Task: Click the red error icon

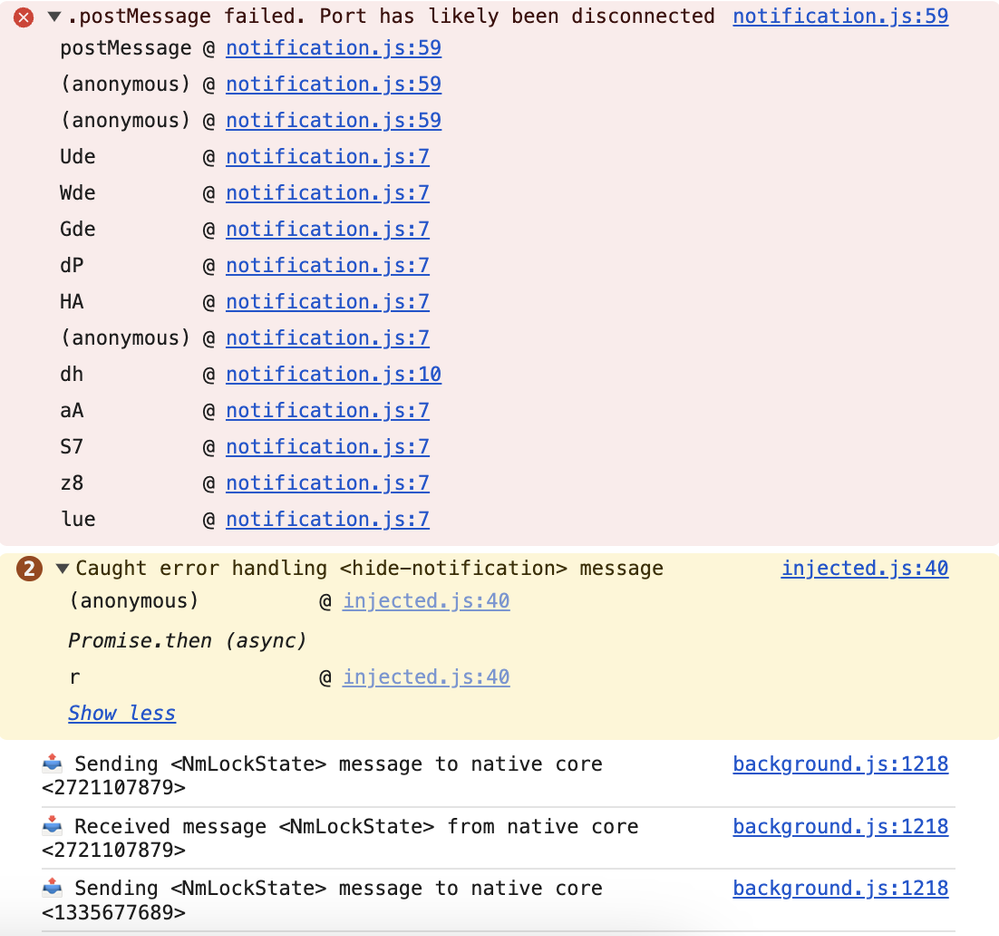Action: [24, 17]
